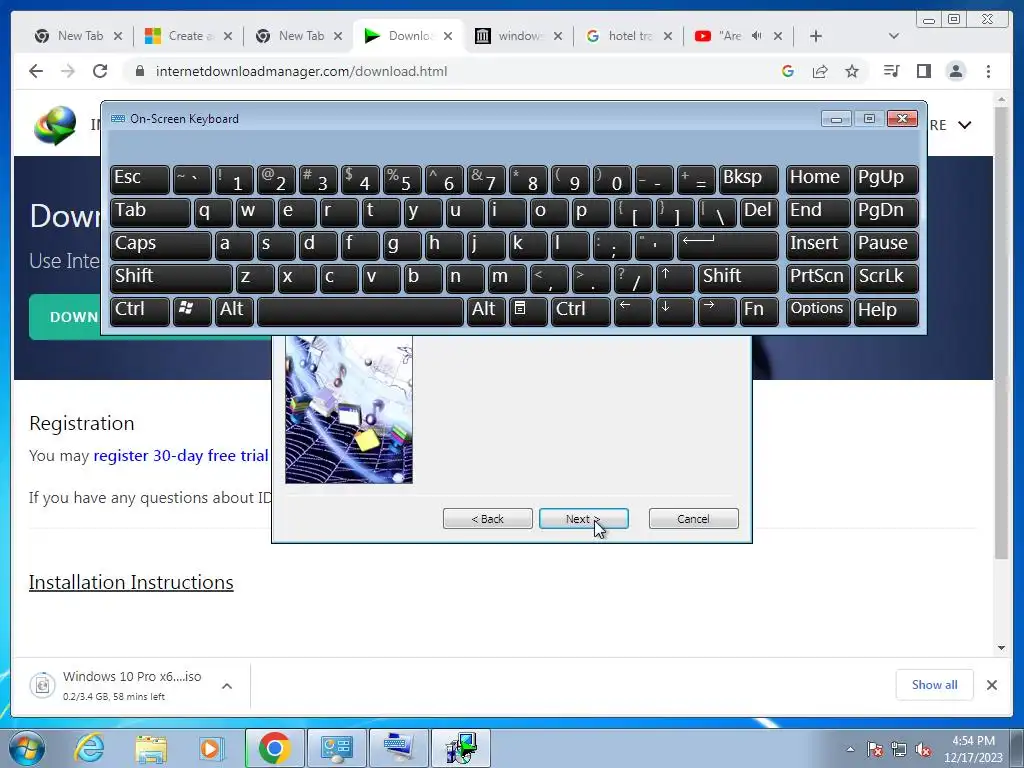Toggle ScrLk key on keyboard

pyautogui.click(x=886, y=278)
